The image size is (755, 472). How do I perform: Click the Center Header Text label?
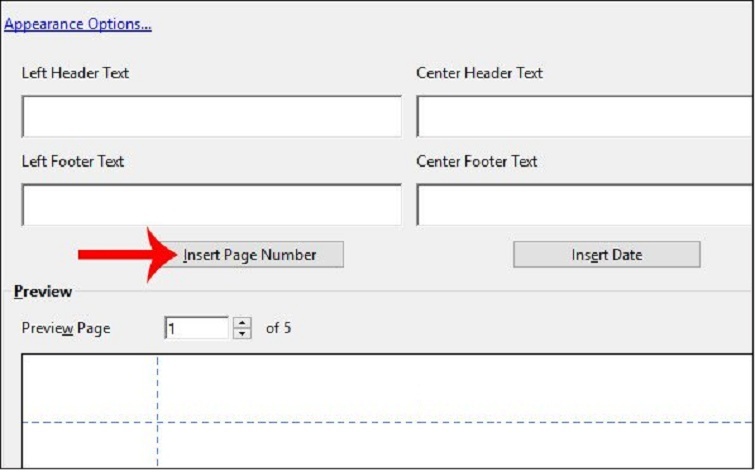[x=479, y=73]
